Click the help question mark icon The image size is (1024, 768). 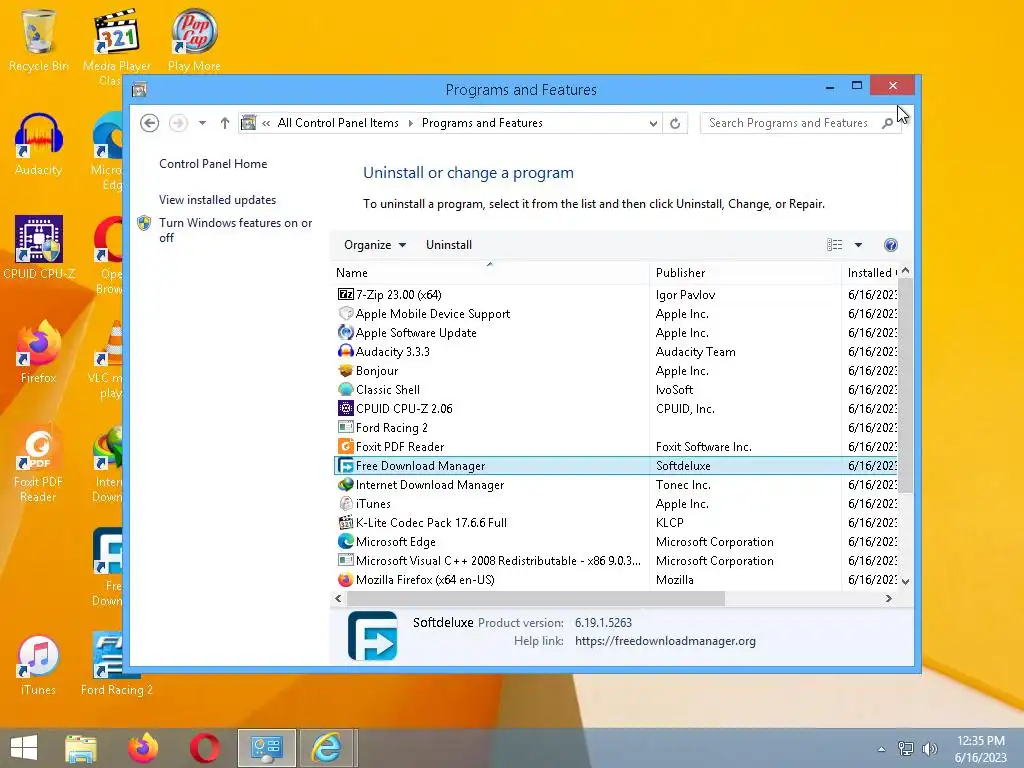click(890, 245)
